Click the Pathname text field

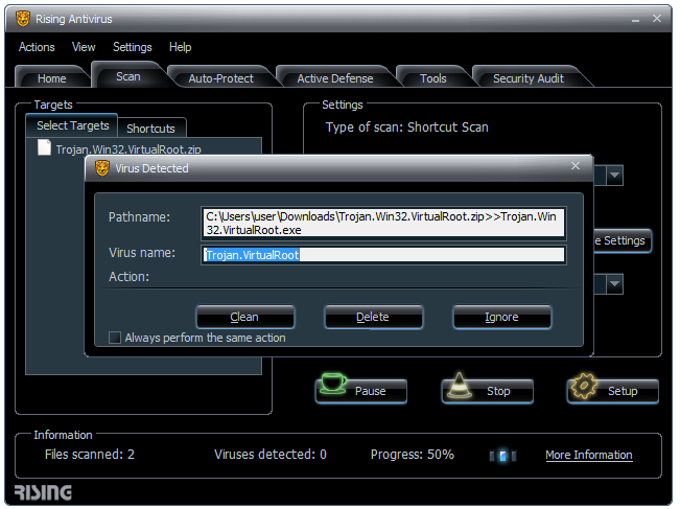point(383,223)
